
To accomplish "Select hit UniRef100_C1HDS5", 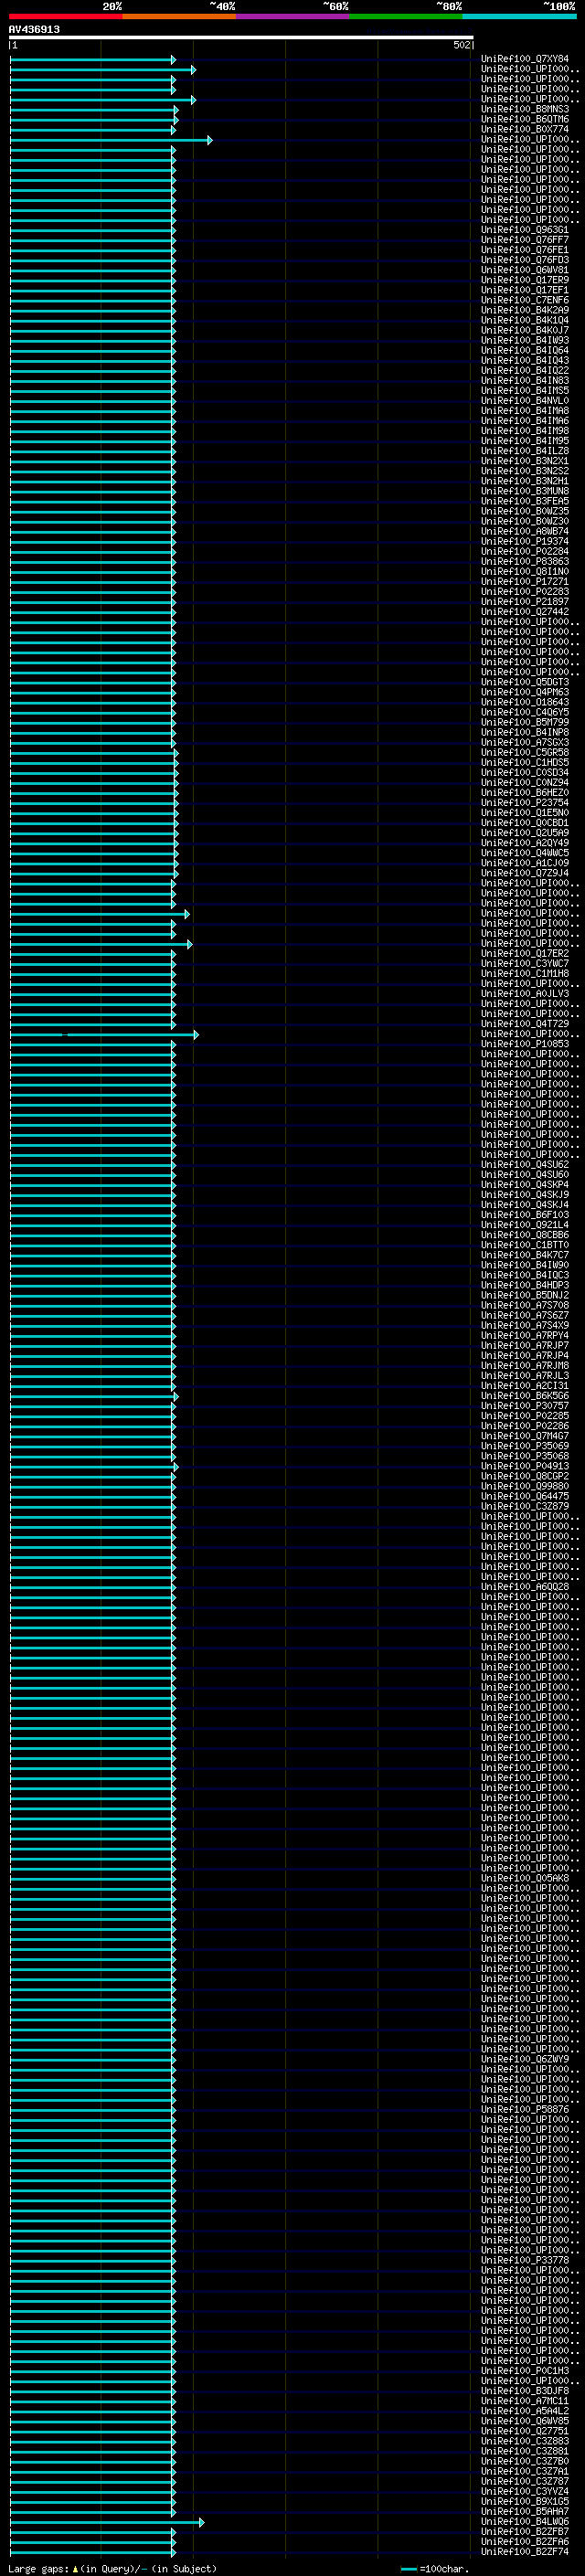I will click(525, 762).
